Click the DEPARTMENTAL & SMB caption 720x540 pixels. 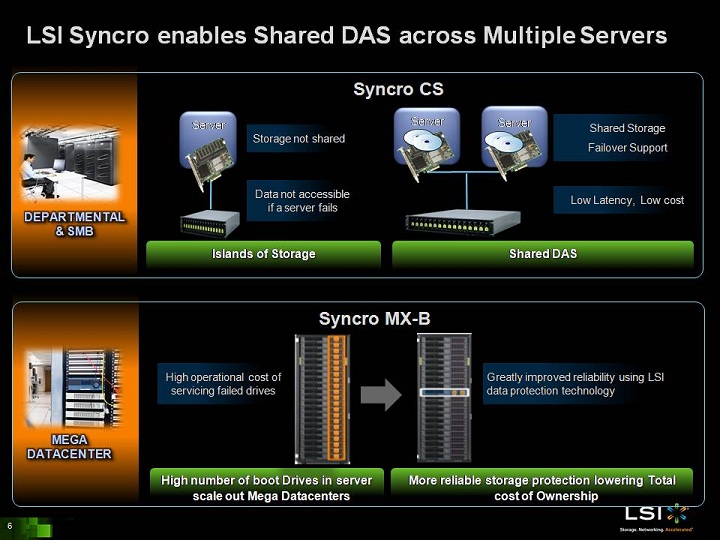click(x=74, y=224)
